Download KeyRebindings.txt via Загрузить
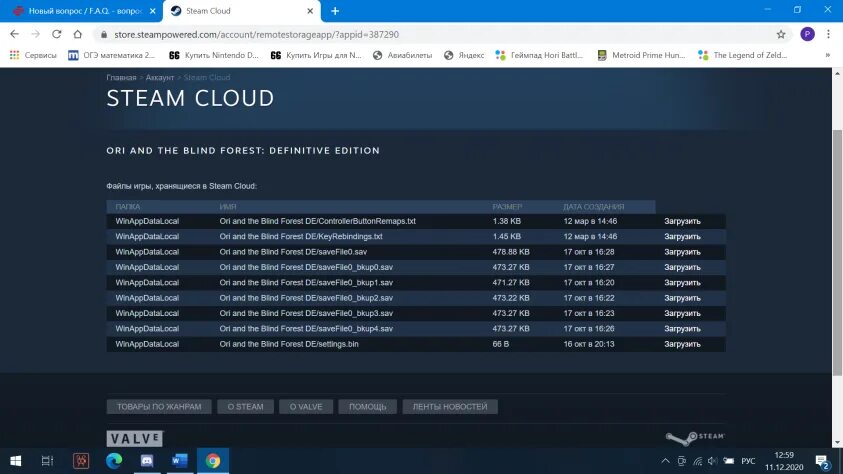 pyautogui.click(x=682, y=236)
